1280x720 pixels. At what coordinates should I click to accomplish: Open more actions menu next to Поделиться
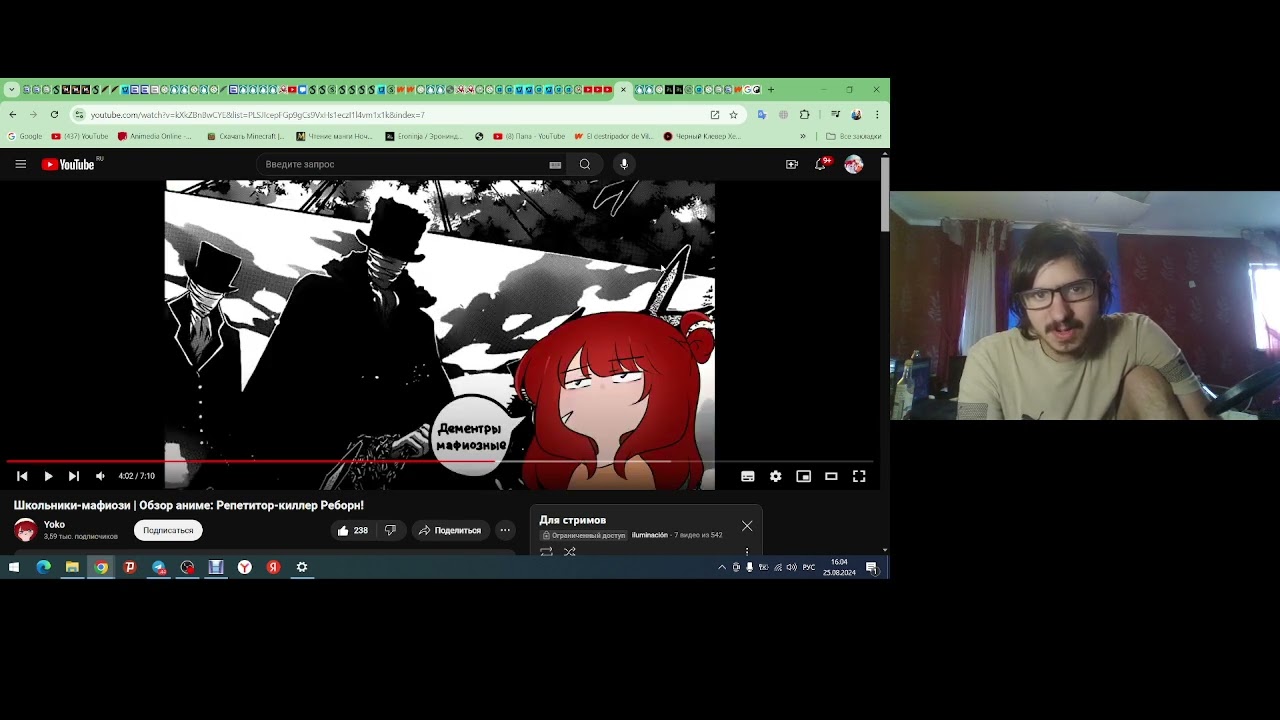coord(505,530)
